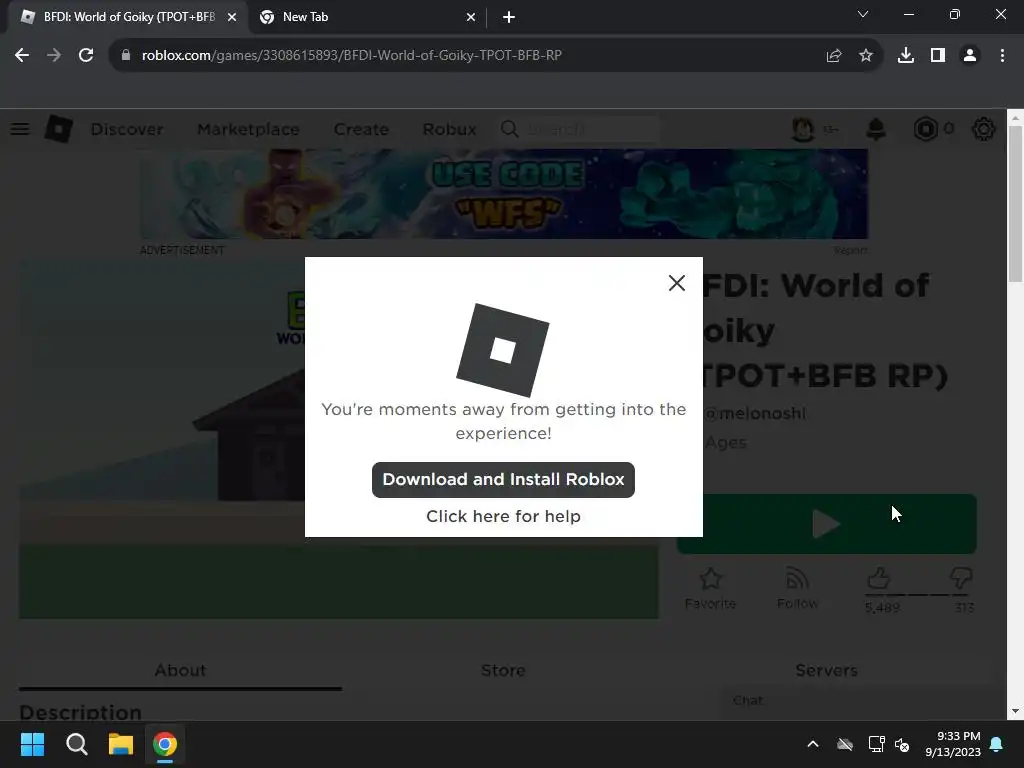This screenshot has height=768, width=1024.
Task: Give a thumbs down to the game
Action: (960, 578)
